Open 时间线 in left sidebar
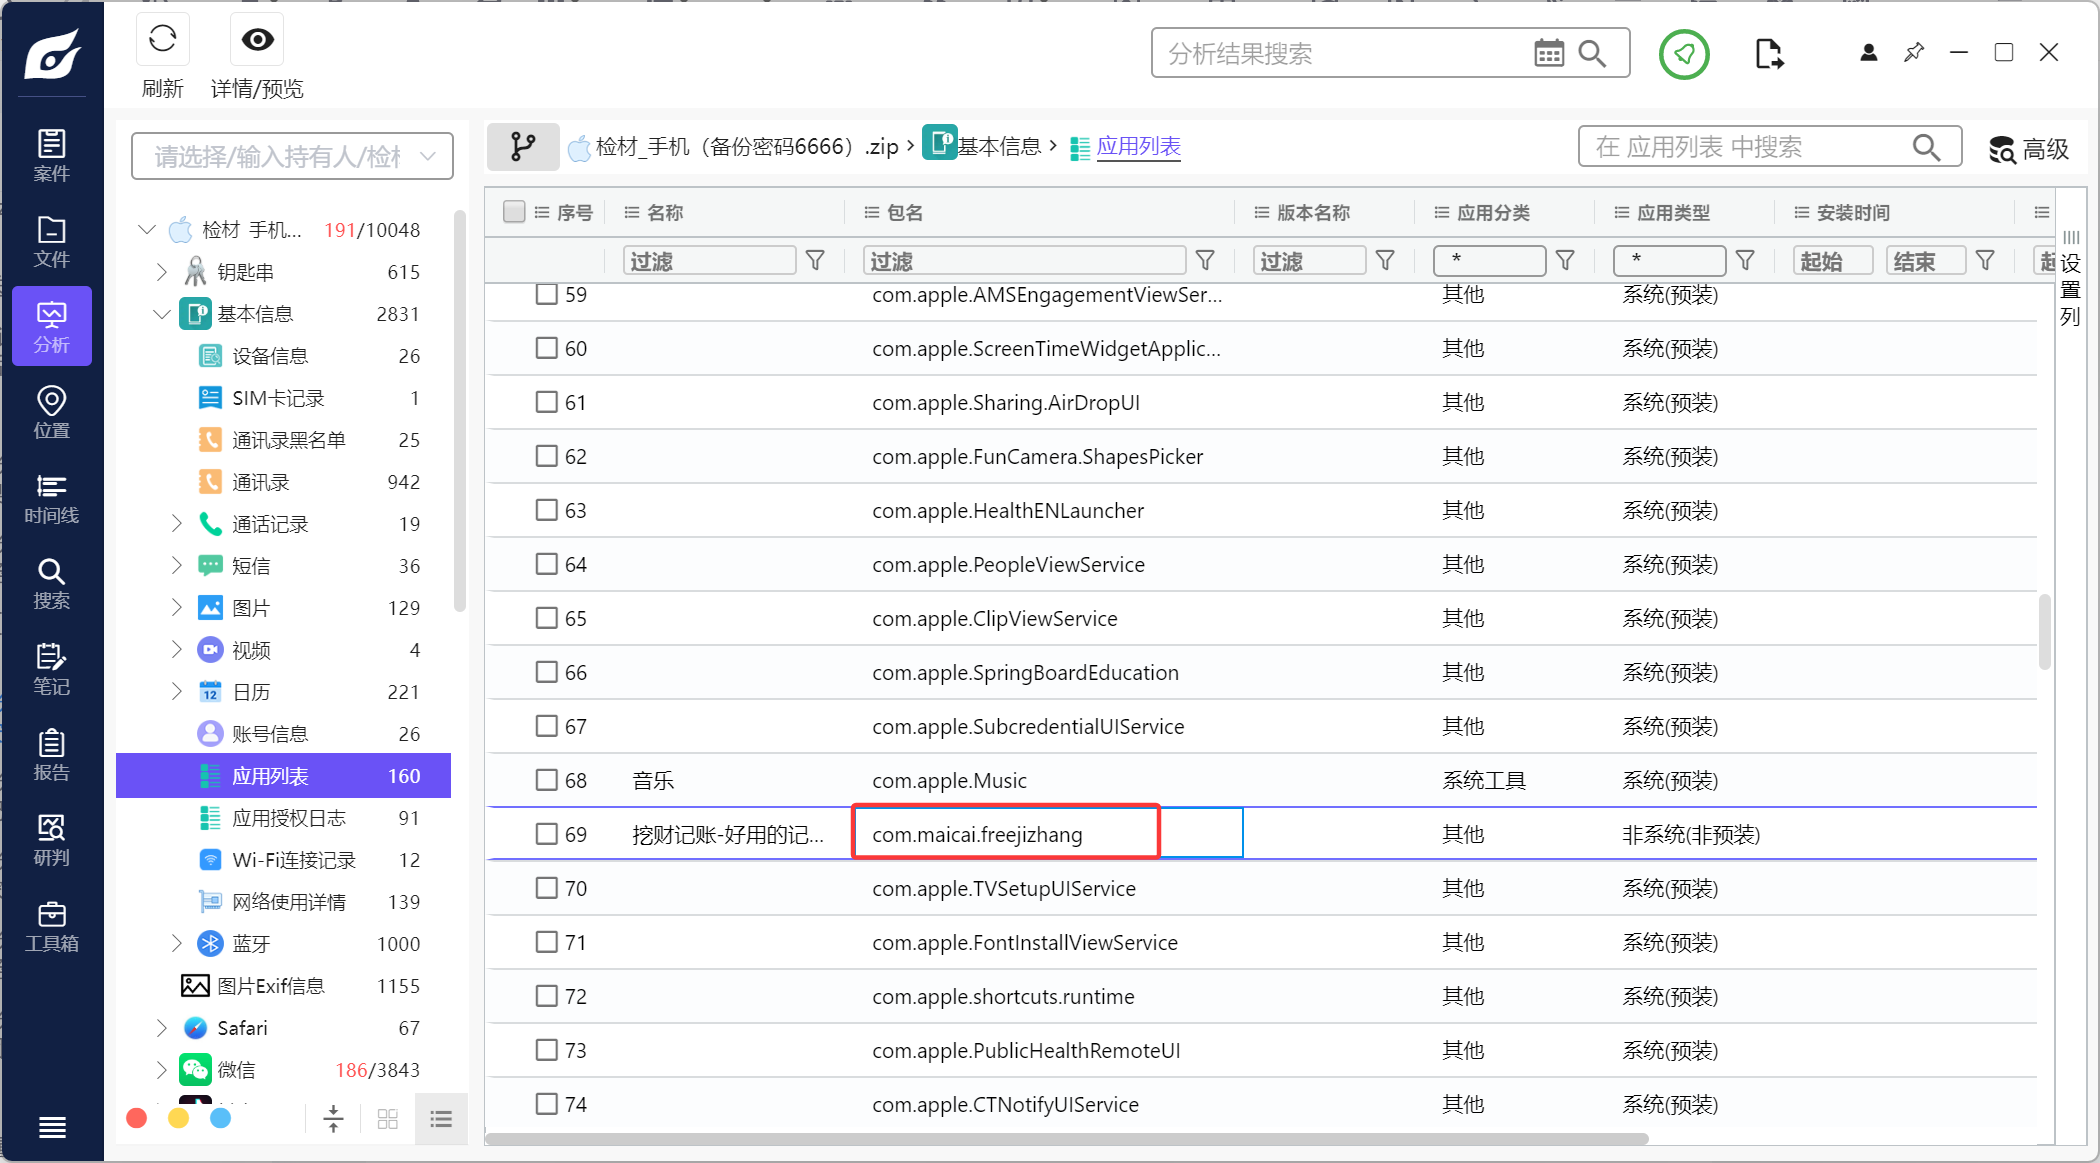The width and height of the screenshot is (2100, 1163). pos(52,498)
